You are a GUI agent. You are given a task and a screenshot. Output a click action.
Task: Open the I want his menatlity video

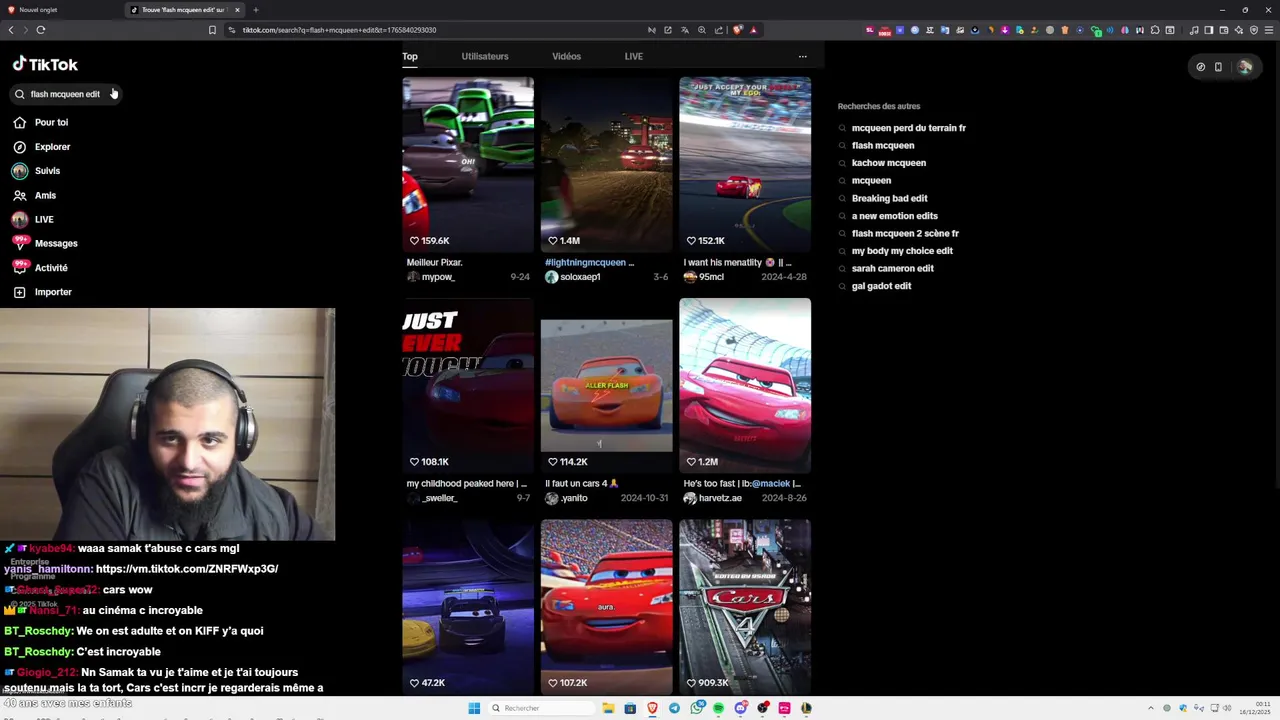click(745, 164)
